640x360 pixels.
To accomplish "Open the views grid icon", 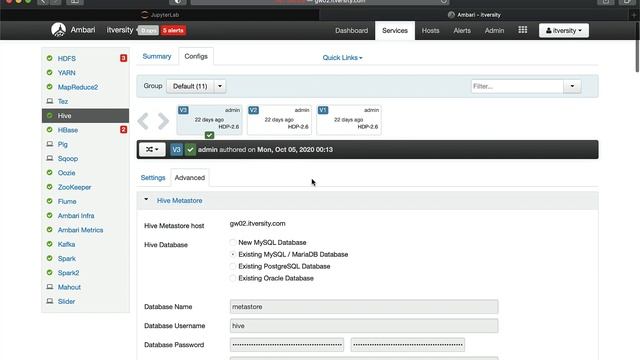I will click(x=522, y=30).
